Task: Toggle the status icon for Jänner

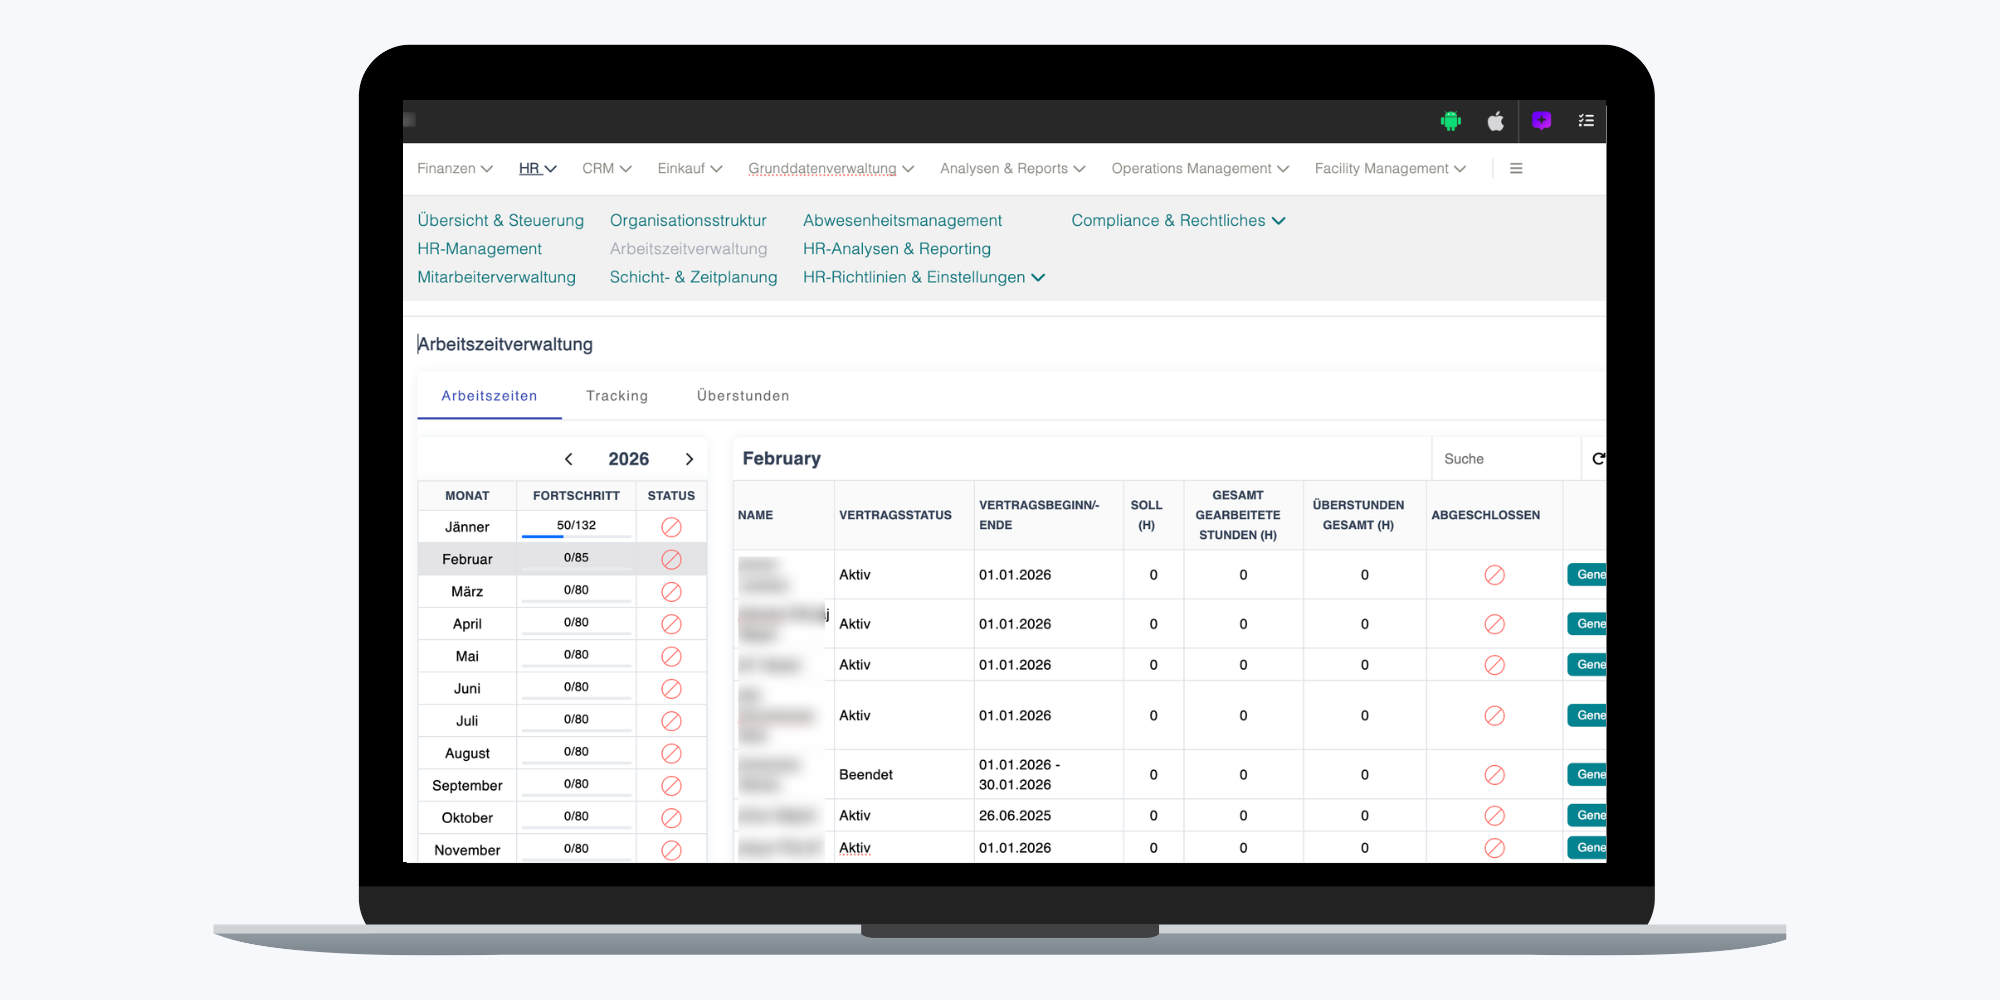Action: coord(671,527)
